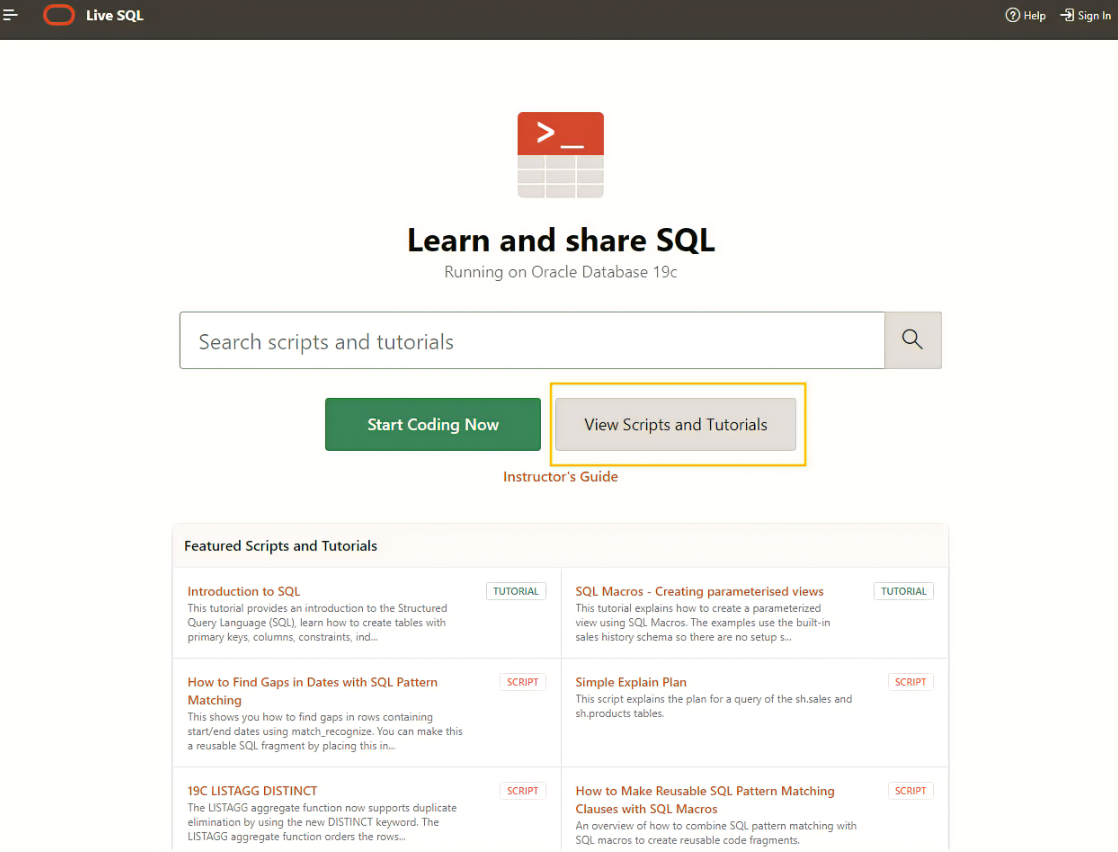This screenshot has height=852, width=1118.
Task: Click description under 19C LISTAGG DISTINCT
Action: pos(322,822)
